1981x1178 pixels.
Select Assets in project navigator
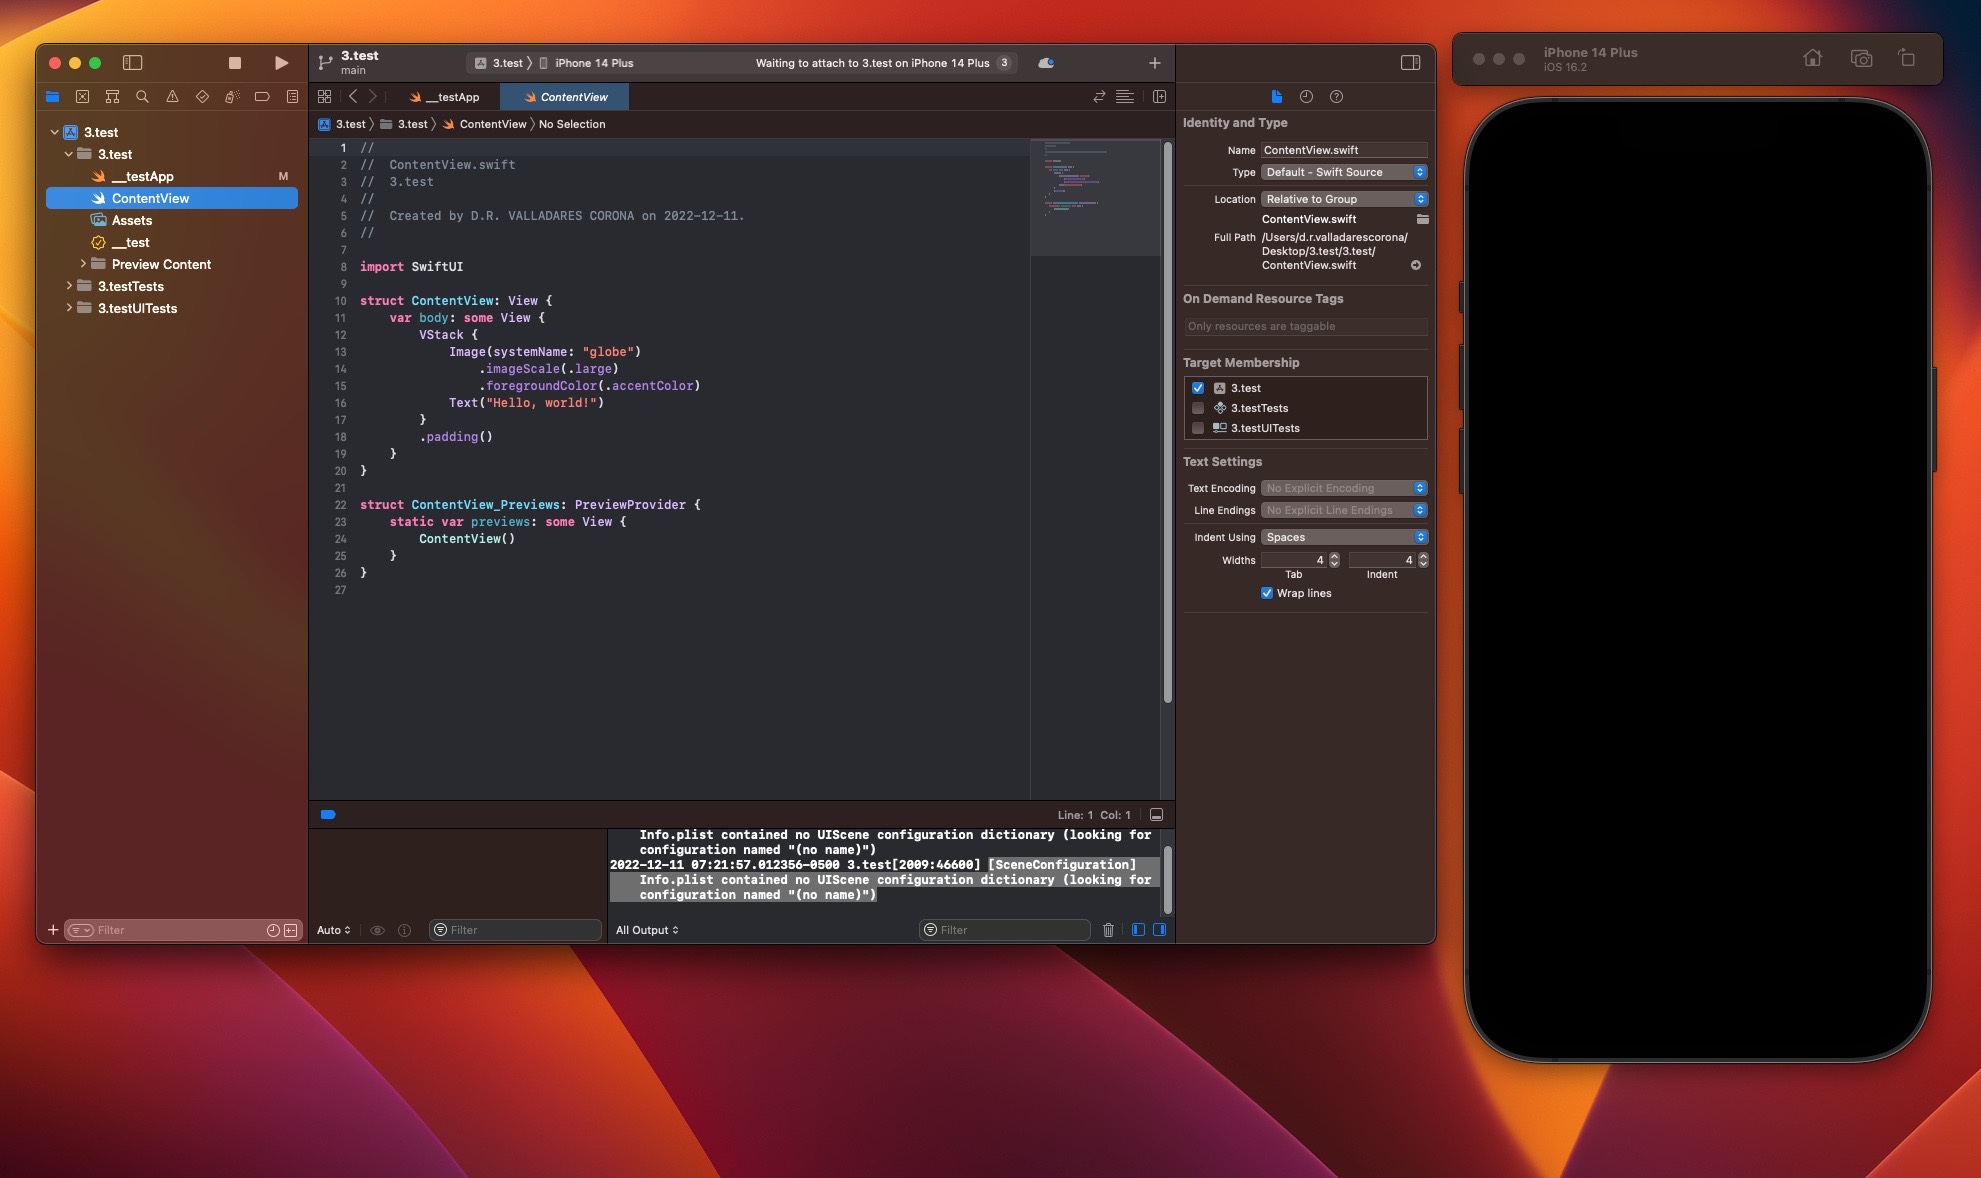coord(132,220)
